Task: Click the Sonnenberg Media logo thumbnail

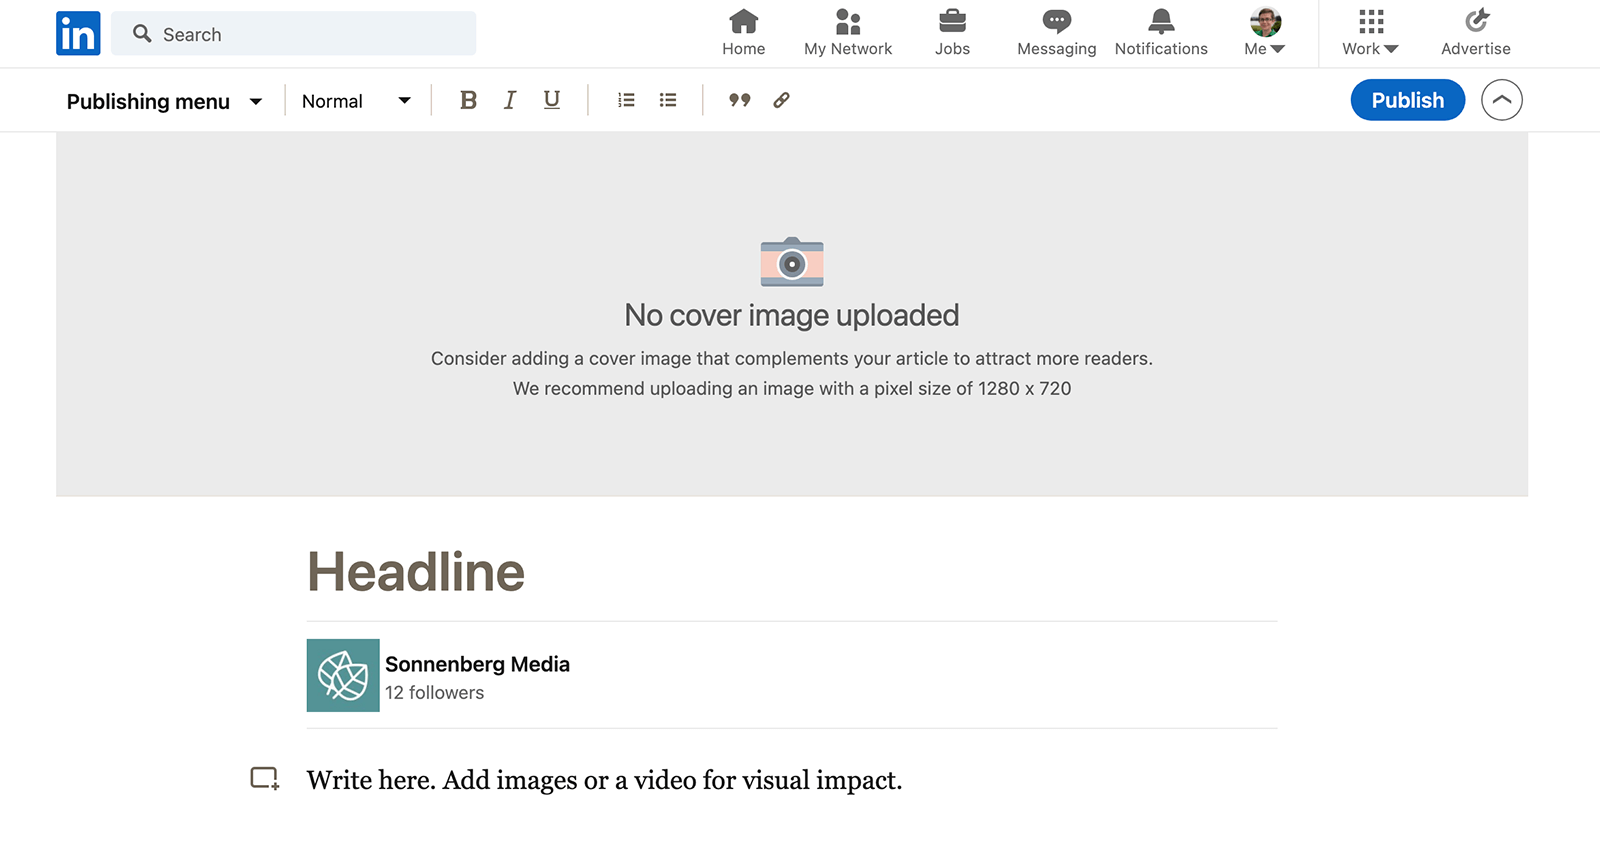Action: pos(343,675)
